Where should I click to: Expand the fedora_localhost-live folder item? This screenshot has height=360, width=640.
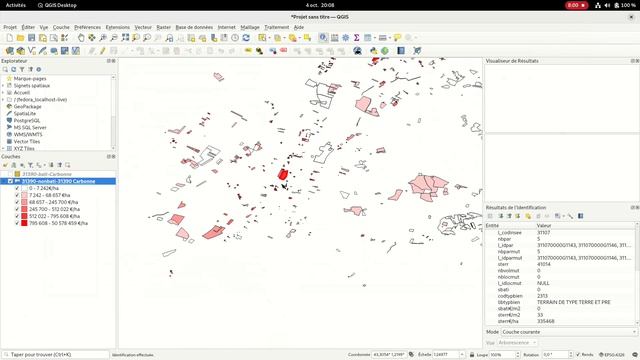pyautogui.click(x=3, y=99)
